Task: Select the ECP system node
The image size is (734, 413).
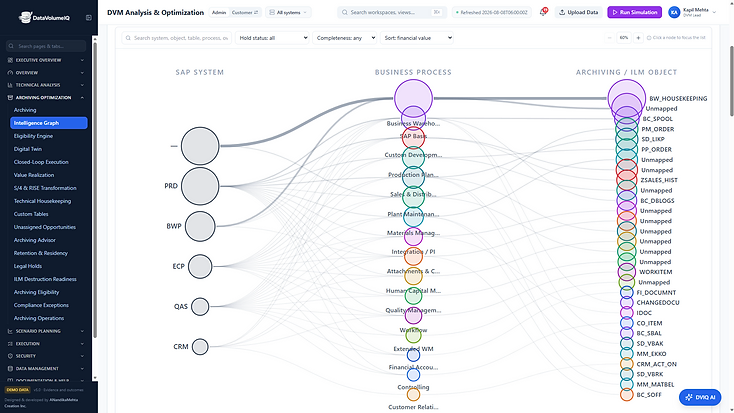Action: (x=200, y=266)
